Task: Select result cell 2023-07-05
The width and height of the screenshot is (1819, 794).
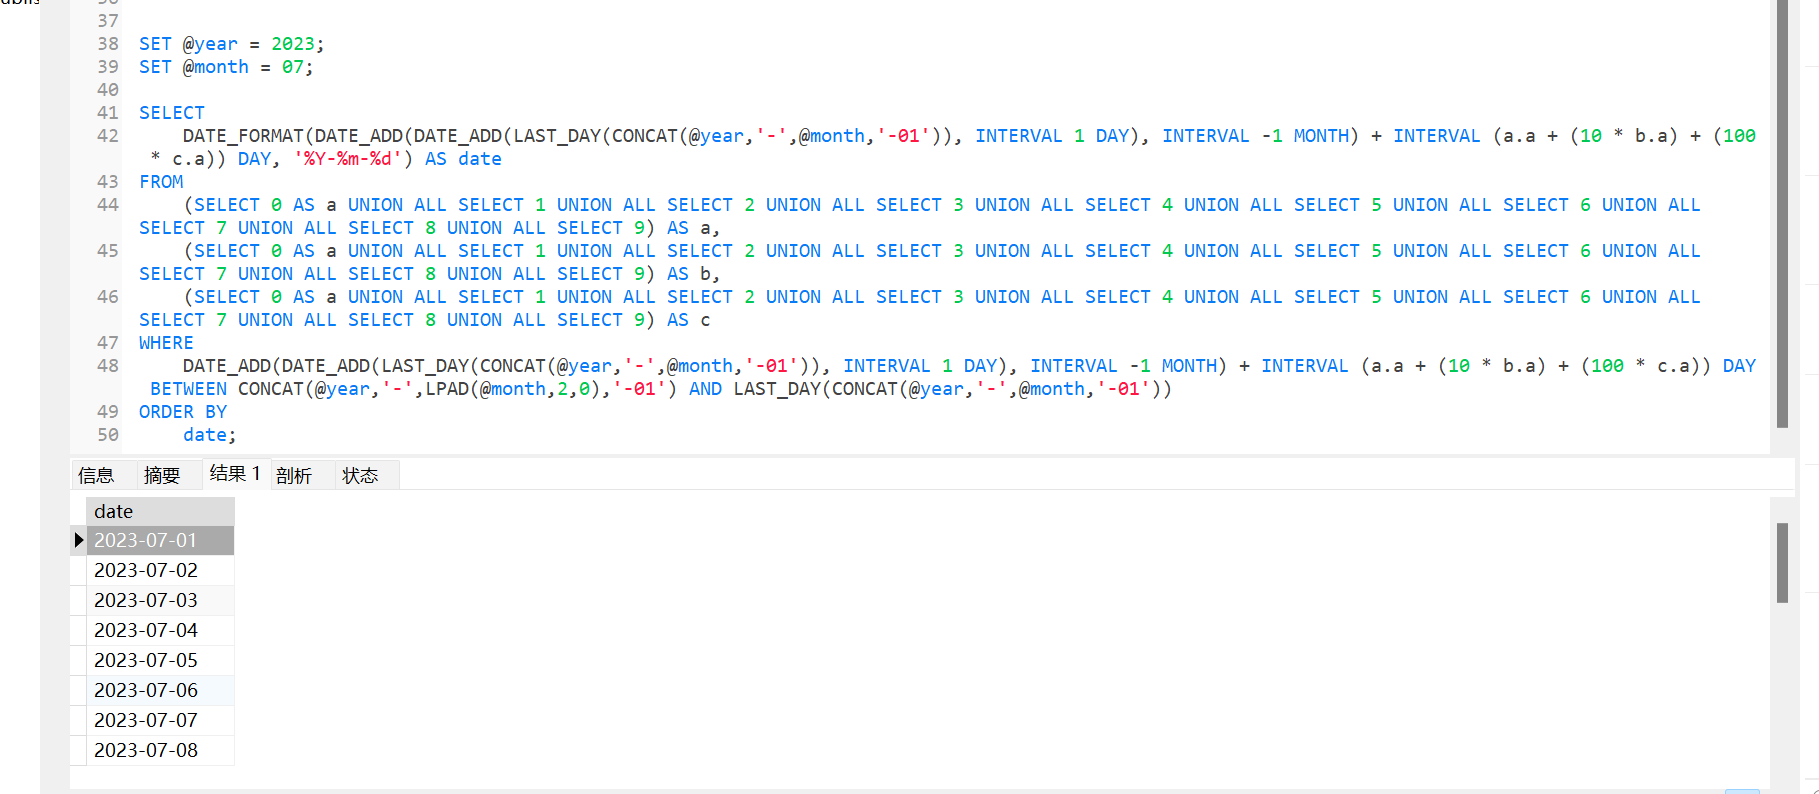Action: coord(160,660)
